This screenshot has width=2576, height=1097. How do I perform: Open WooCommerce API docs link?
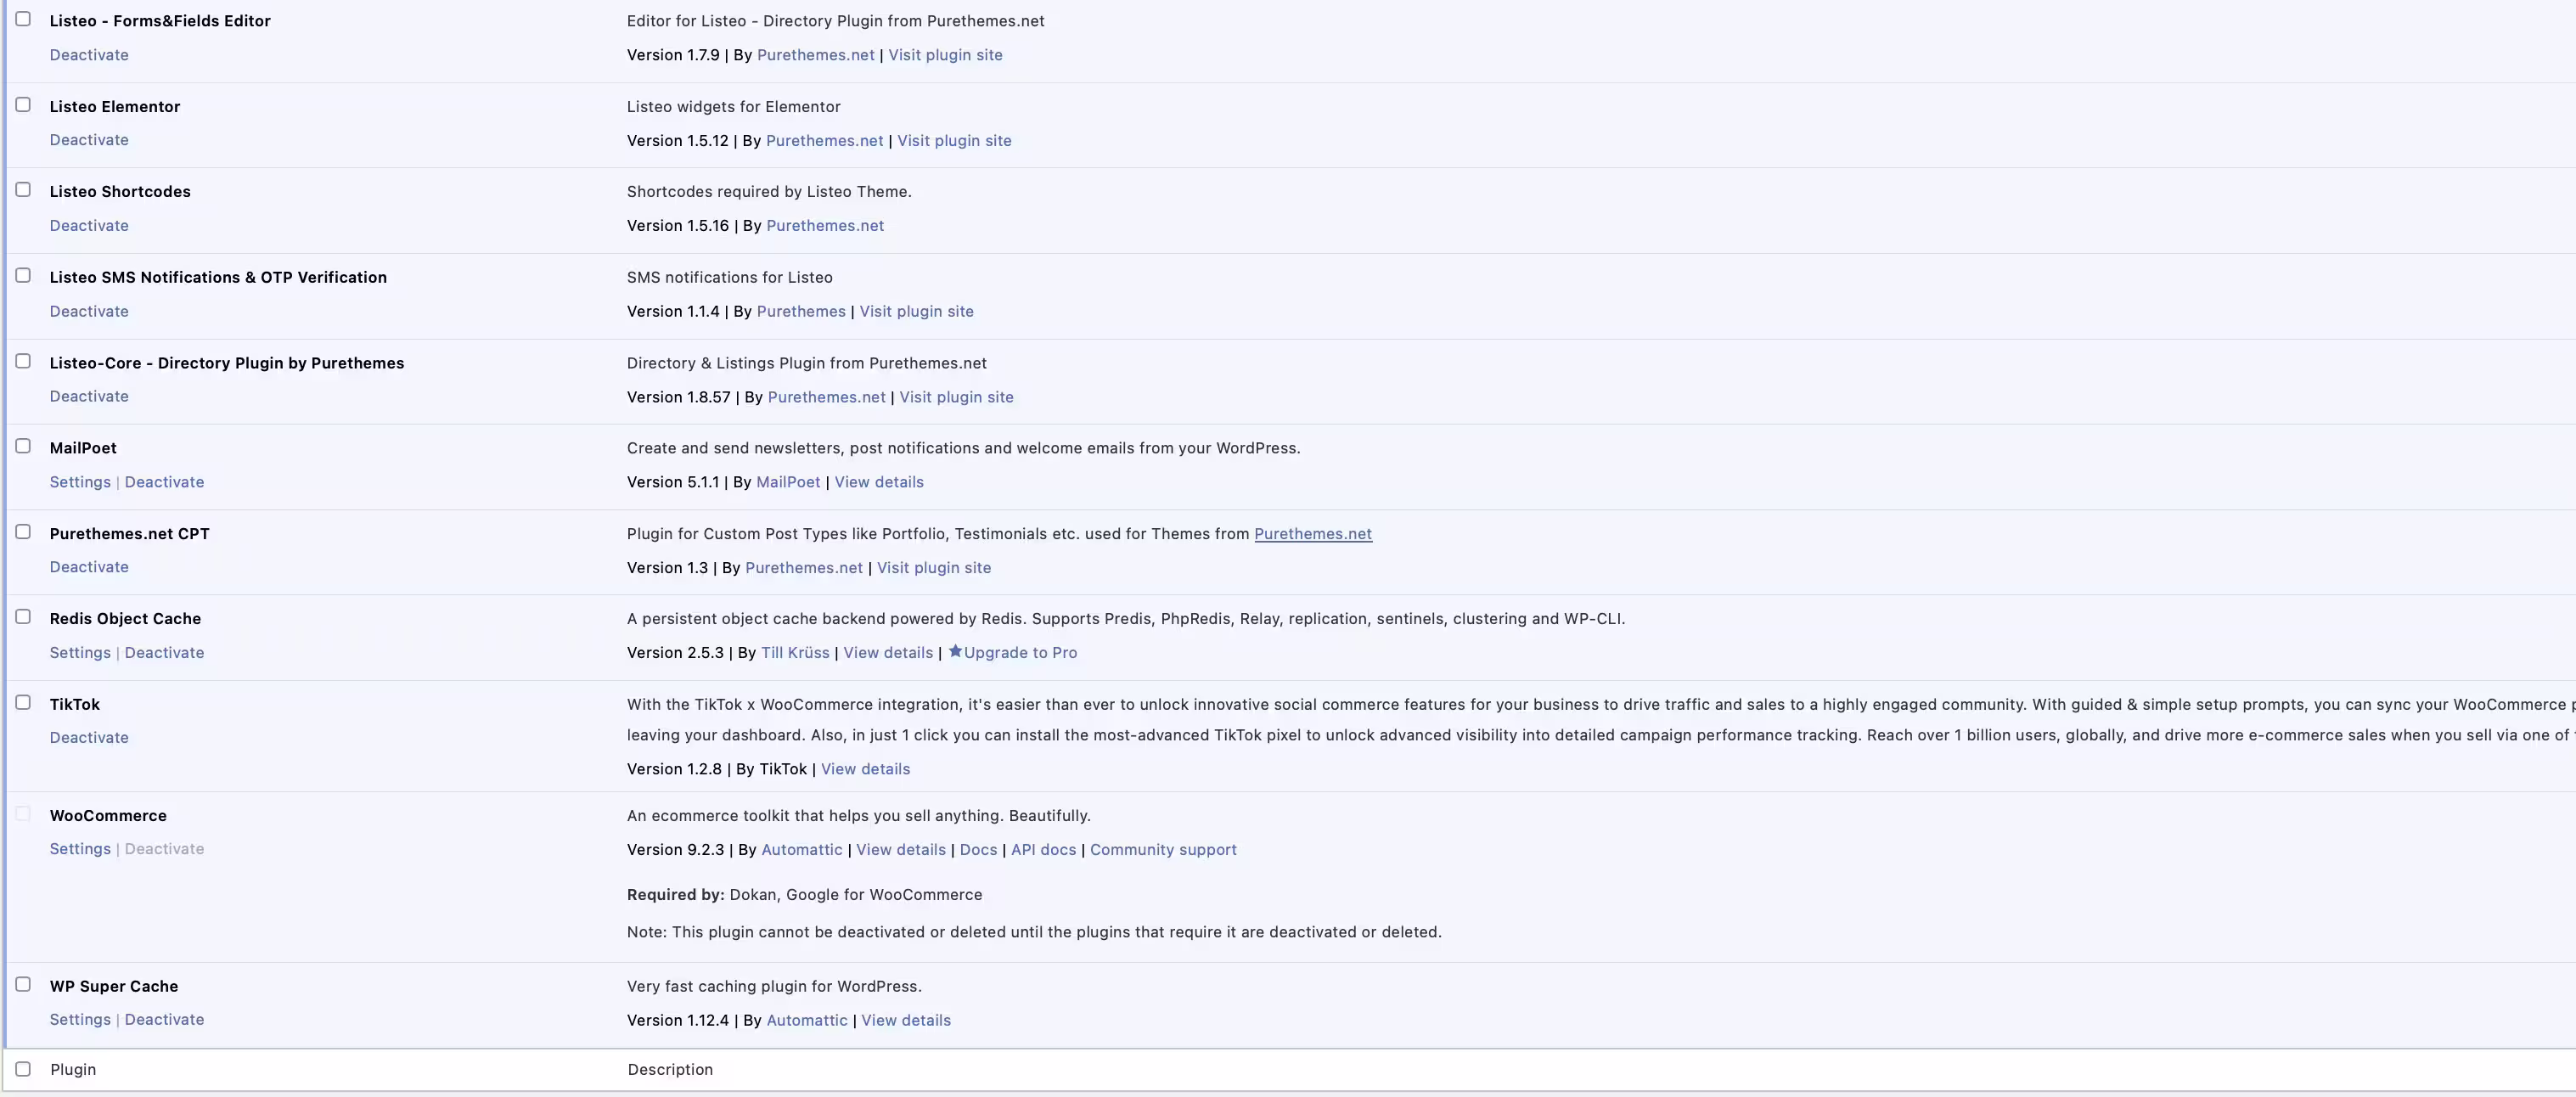(1043, 849)
